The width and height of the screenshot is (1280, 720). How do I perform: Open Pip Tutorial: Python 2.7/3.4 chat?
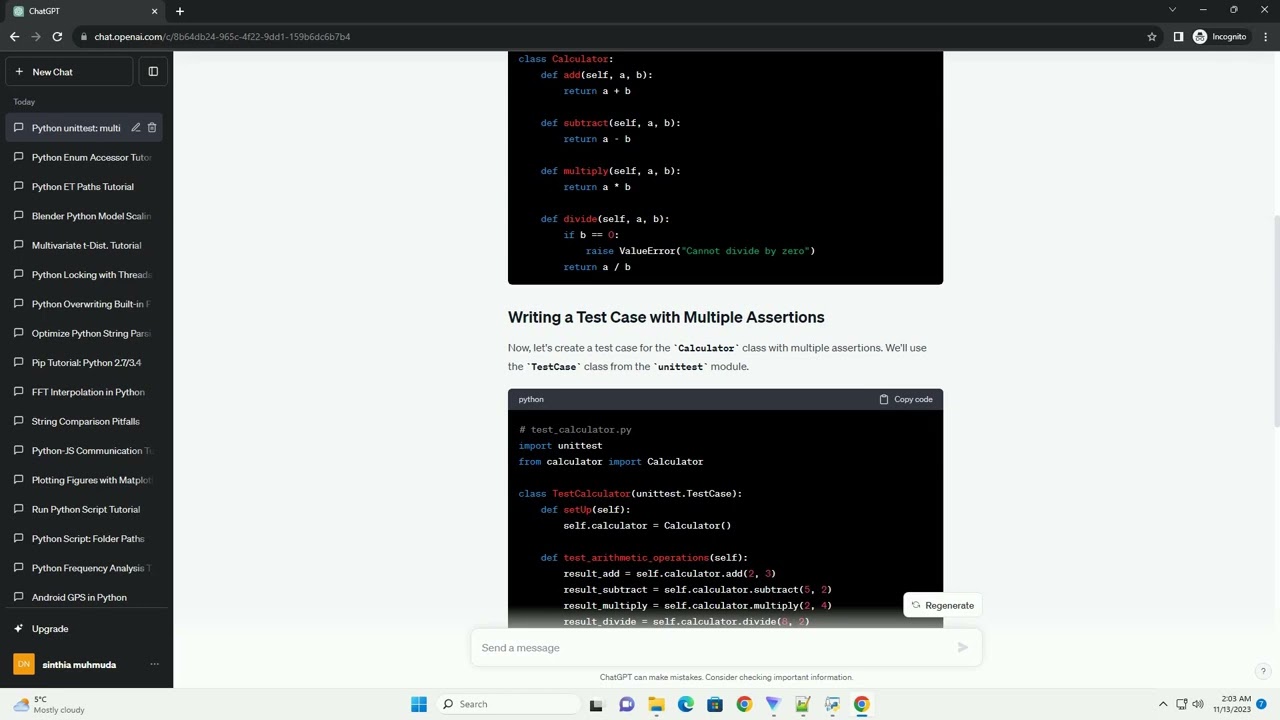point(84,363)
